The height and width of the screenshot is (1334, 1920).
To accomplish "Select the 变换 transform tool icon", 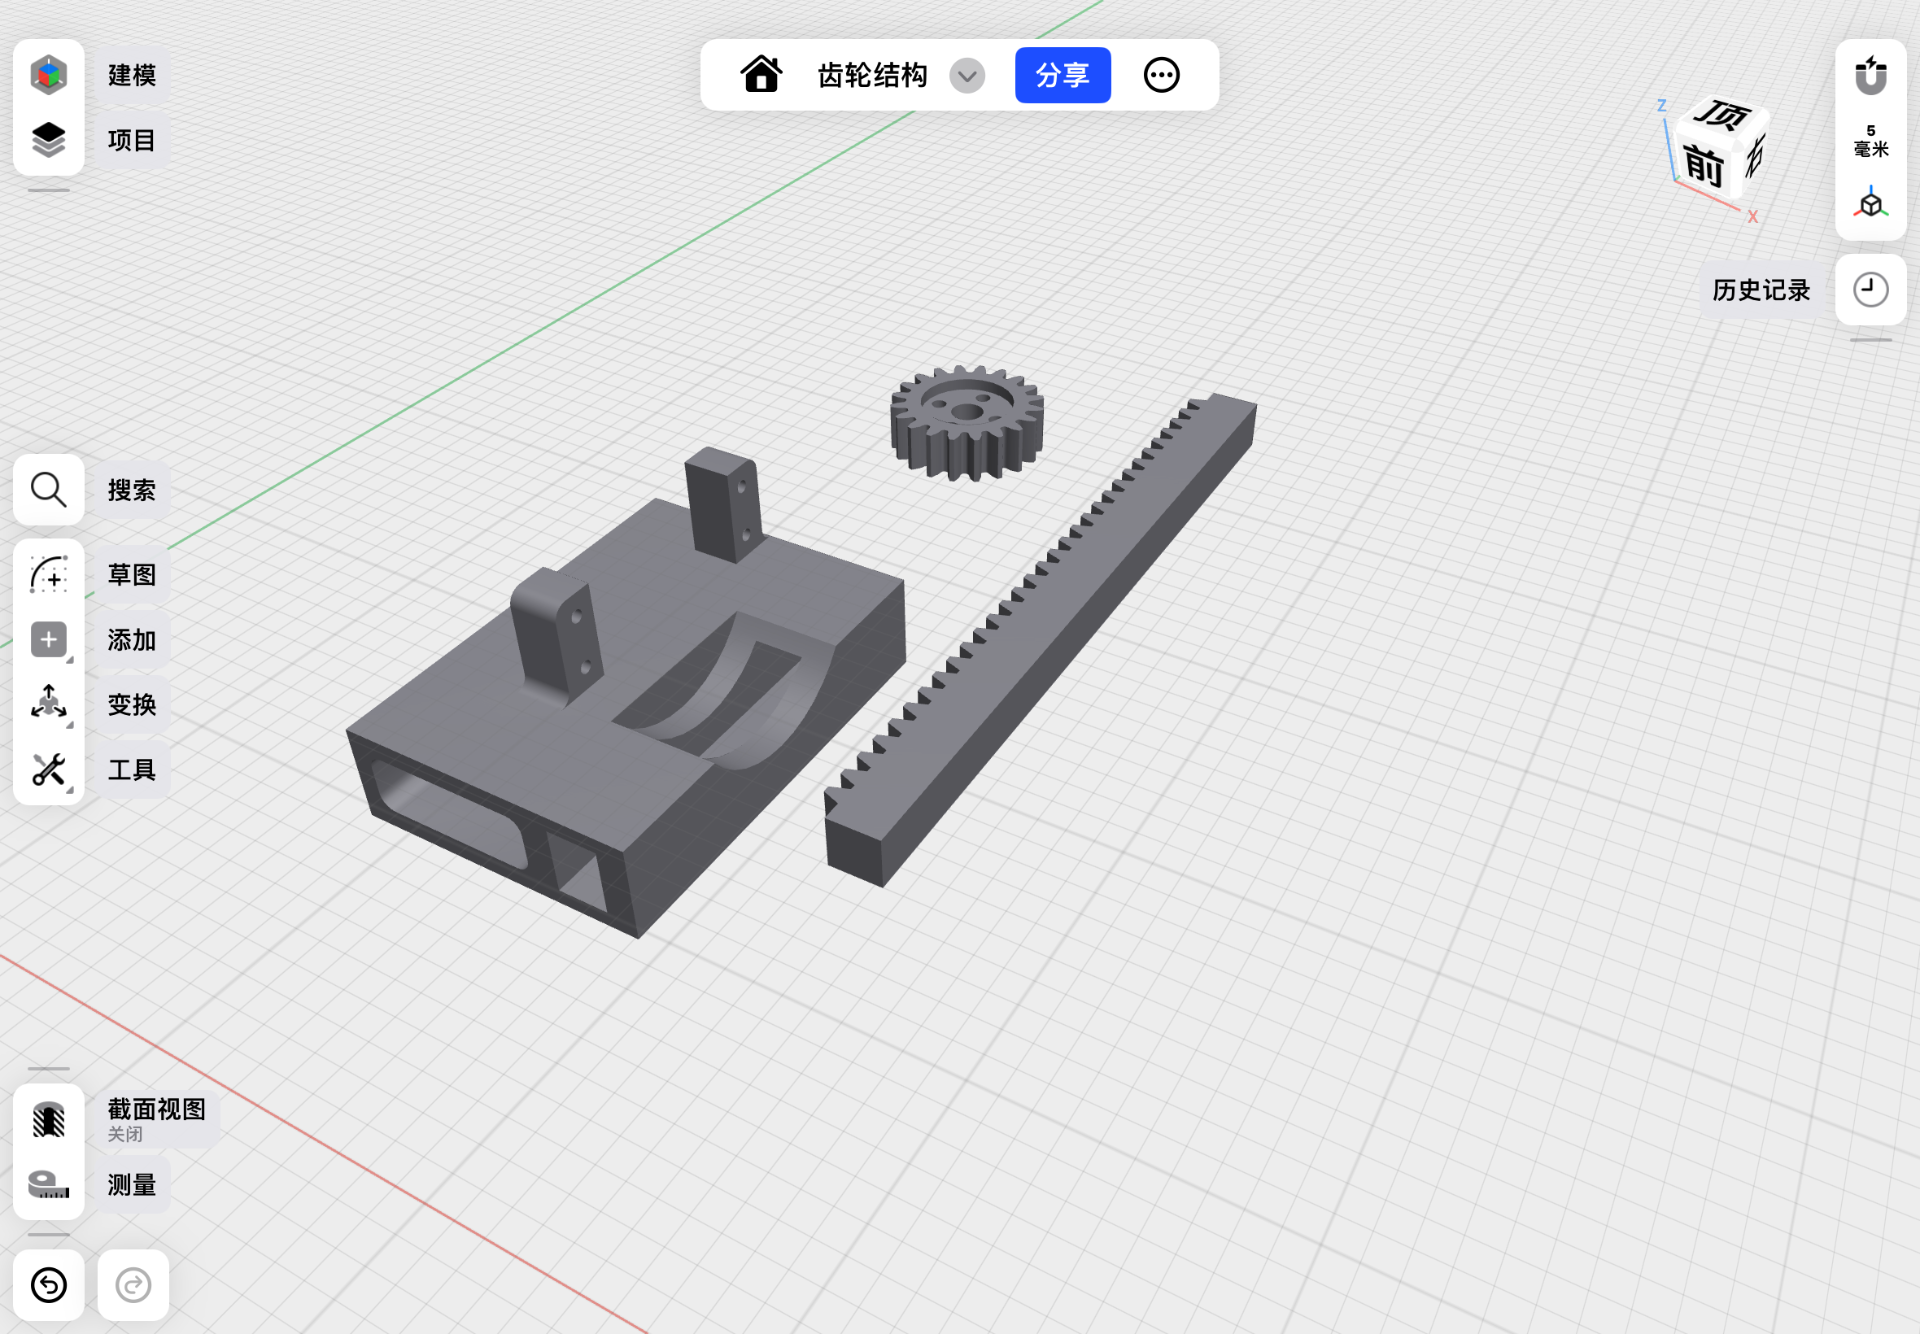I will (48, 704).
